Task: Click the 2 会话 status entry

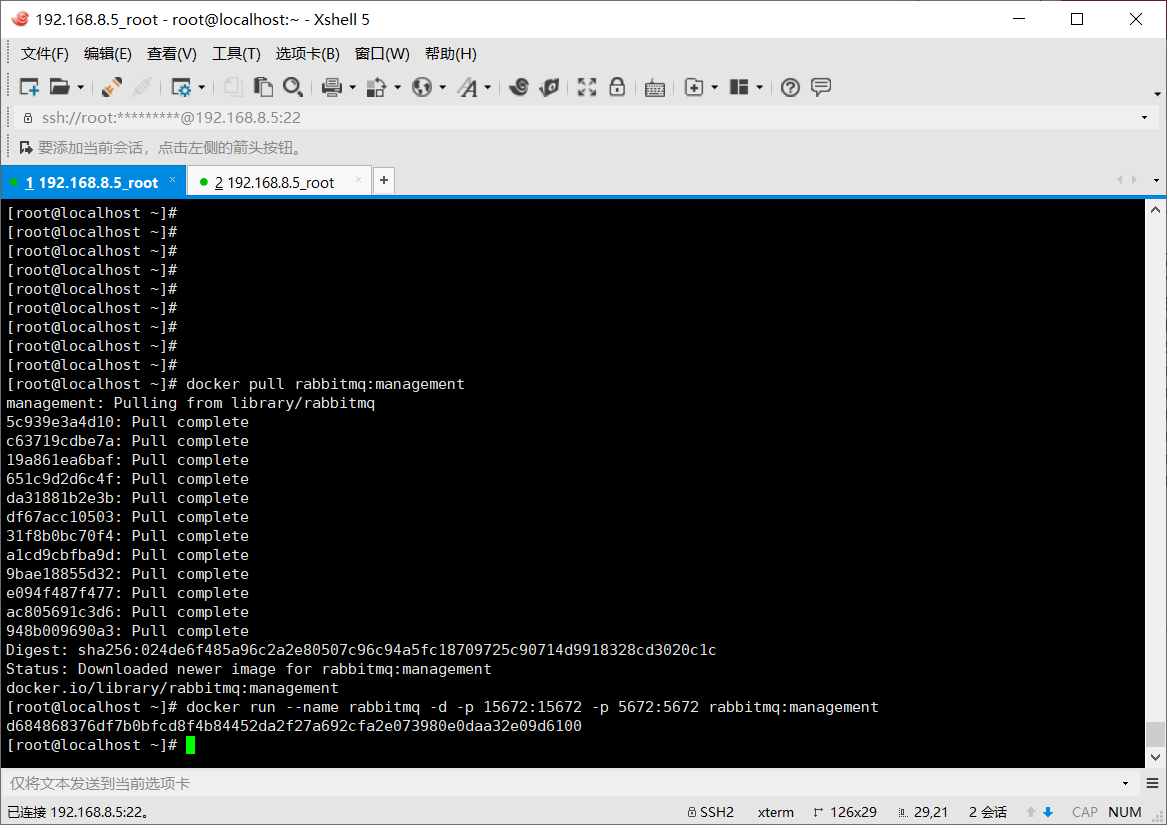Action: click(988, 812)
